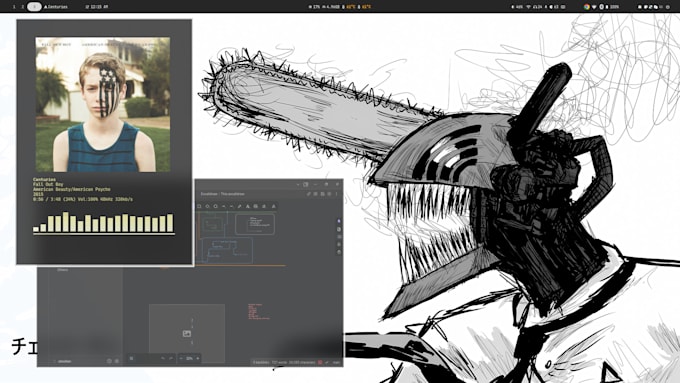Click the bottom round icon in Excalidraw side panel

pos(339,252)
